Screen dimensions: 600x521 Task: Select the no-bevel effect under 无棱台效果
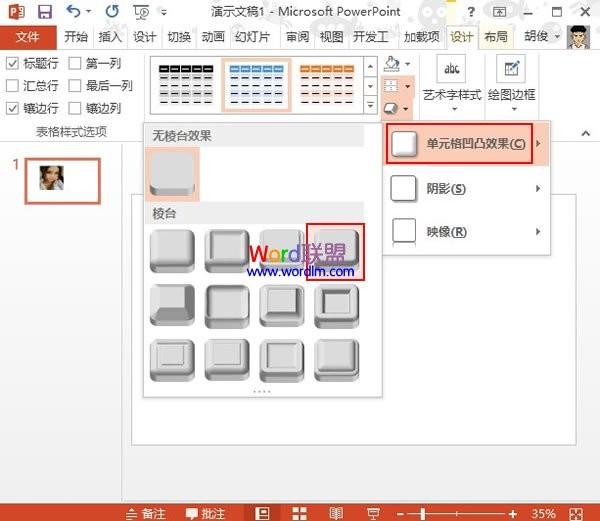pos(172,174)
